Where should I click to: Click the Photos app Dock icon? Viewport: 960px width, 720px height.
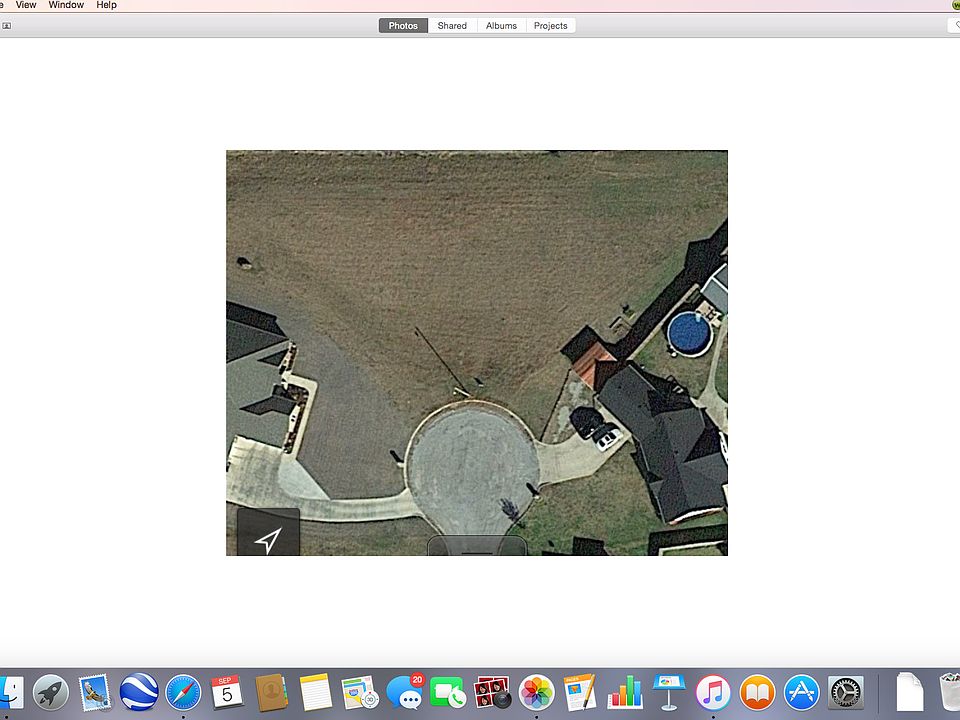[536, 692]
